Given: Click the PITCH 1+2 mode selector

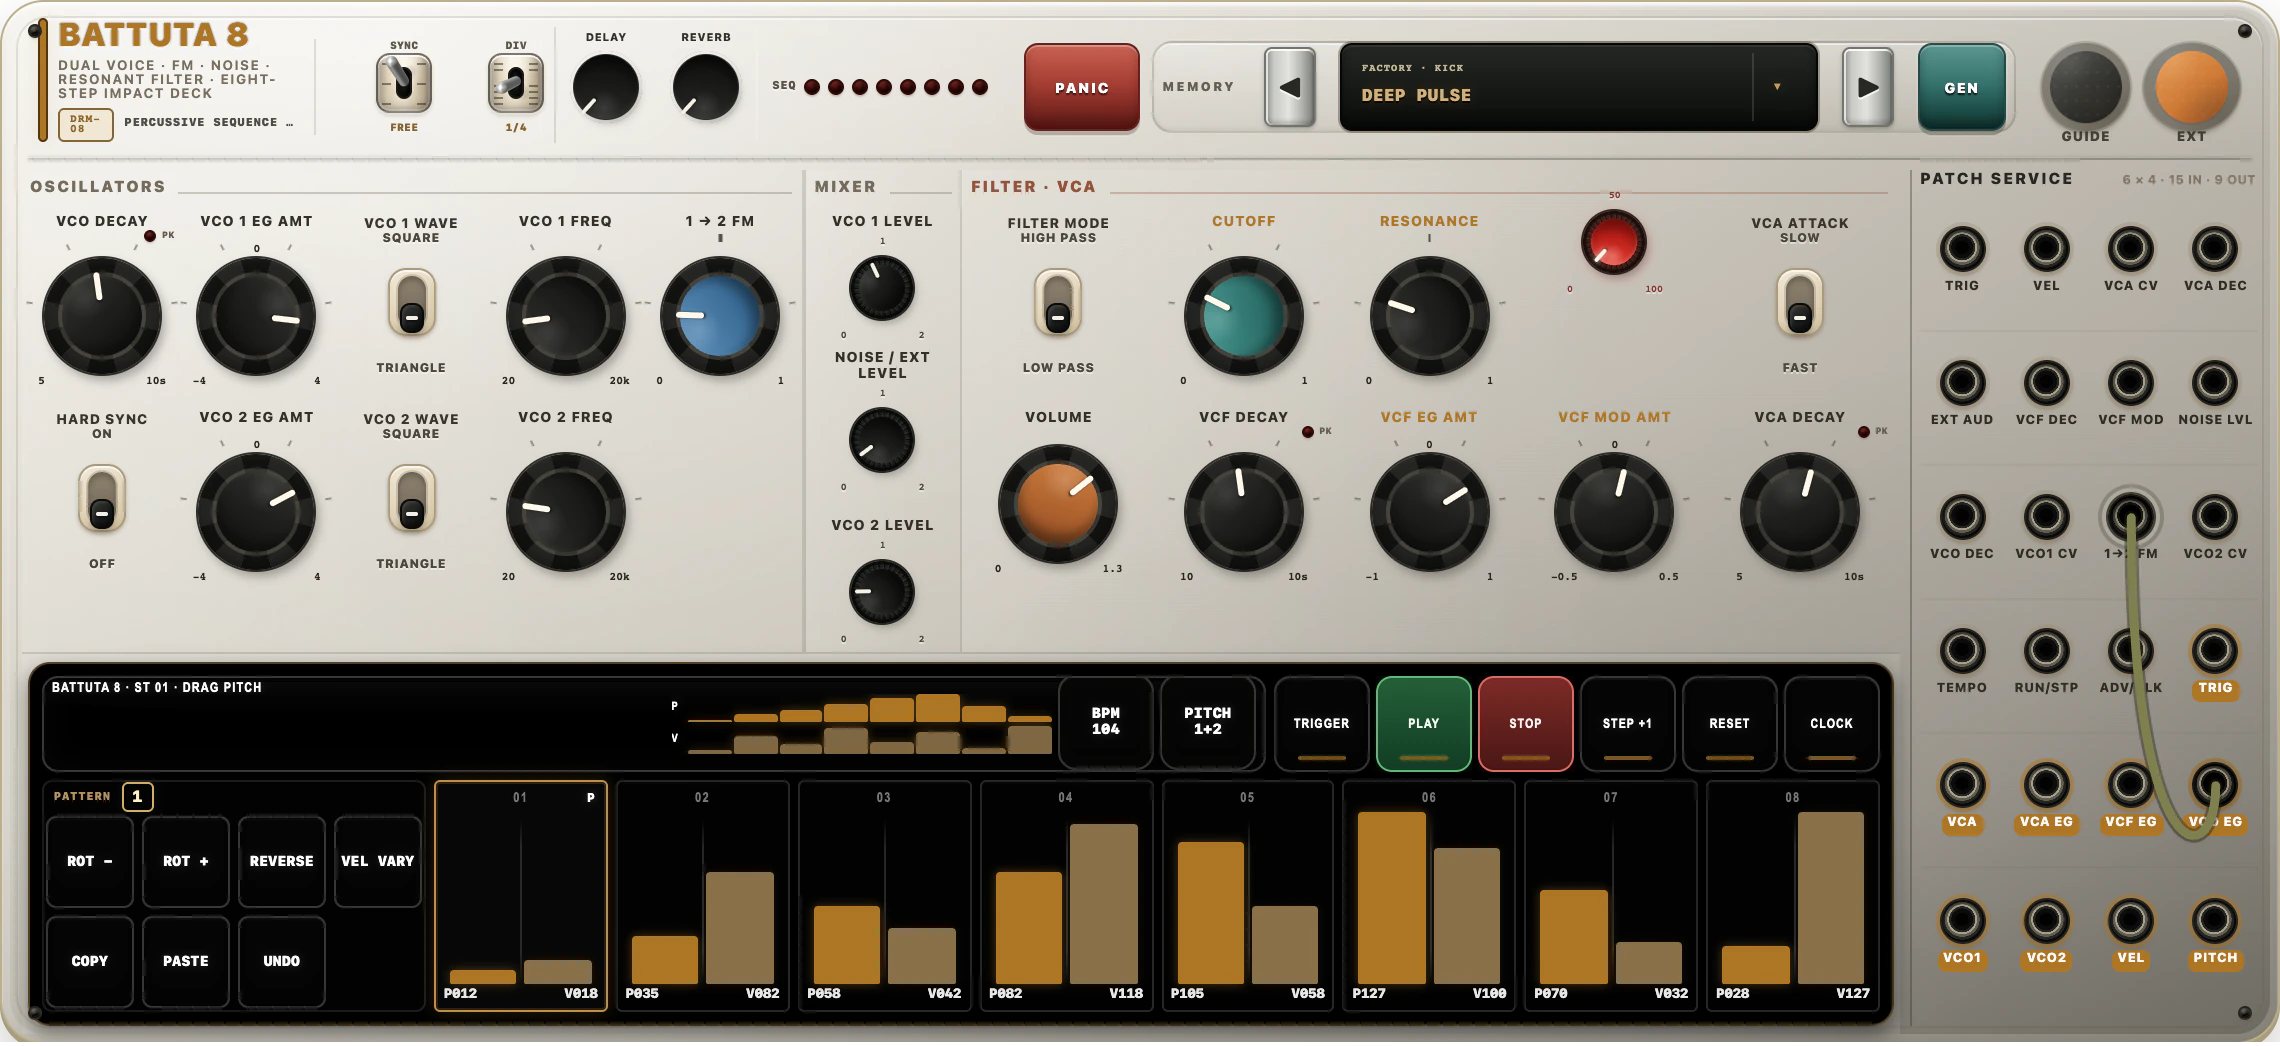Looking at the screenshot, I should point(1207,722).
